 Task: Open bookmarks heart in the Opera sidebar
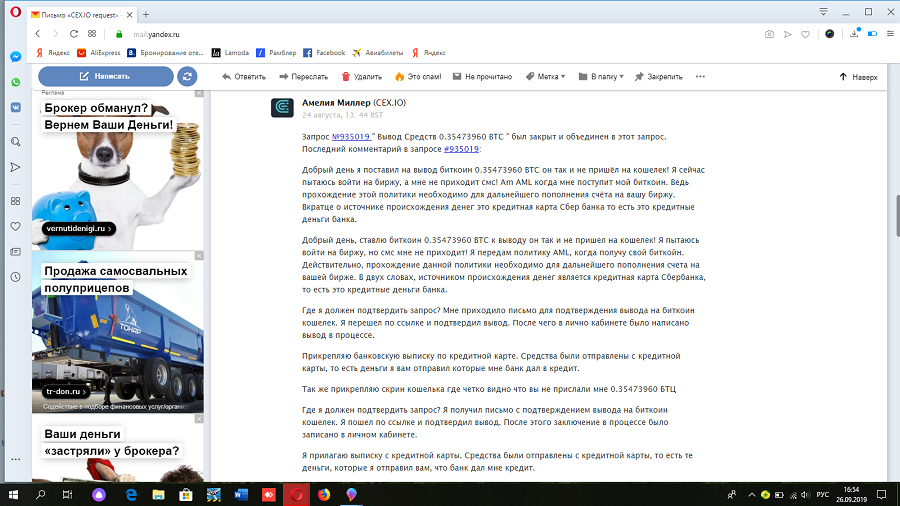coord(15,227)
